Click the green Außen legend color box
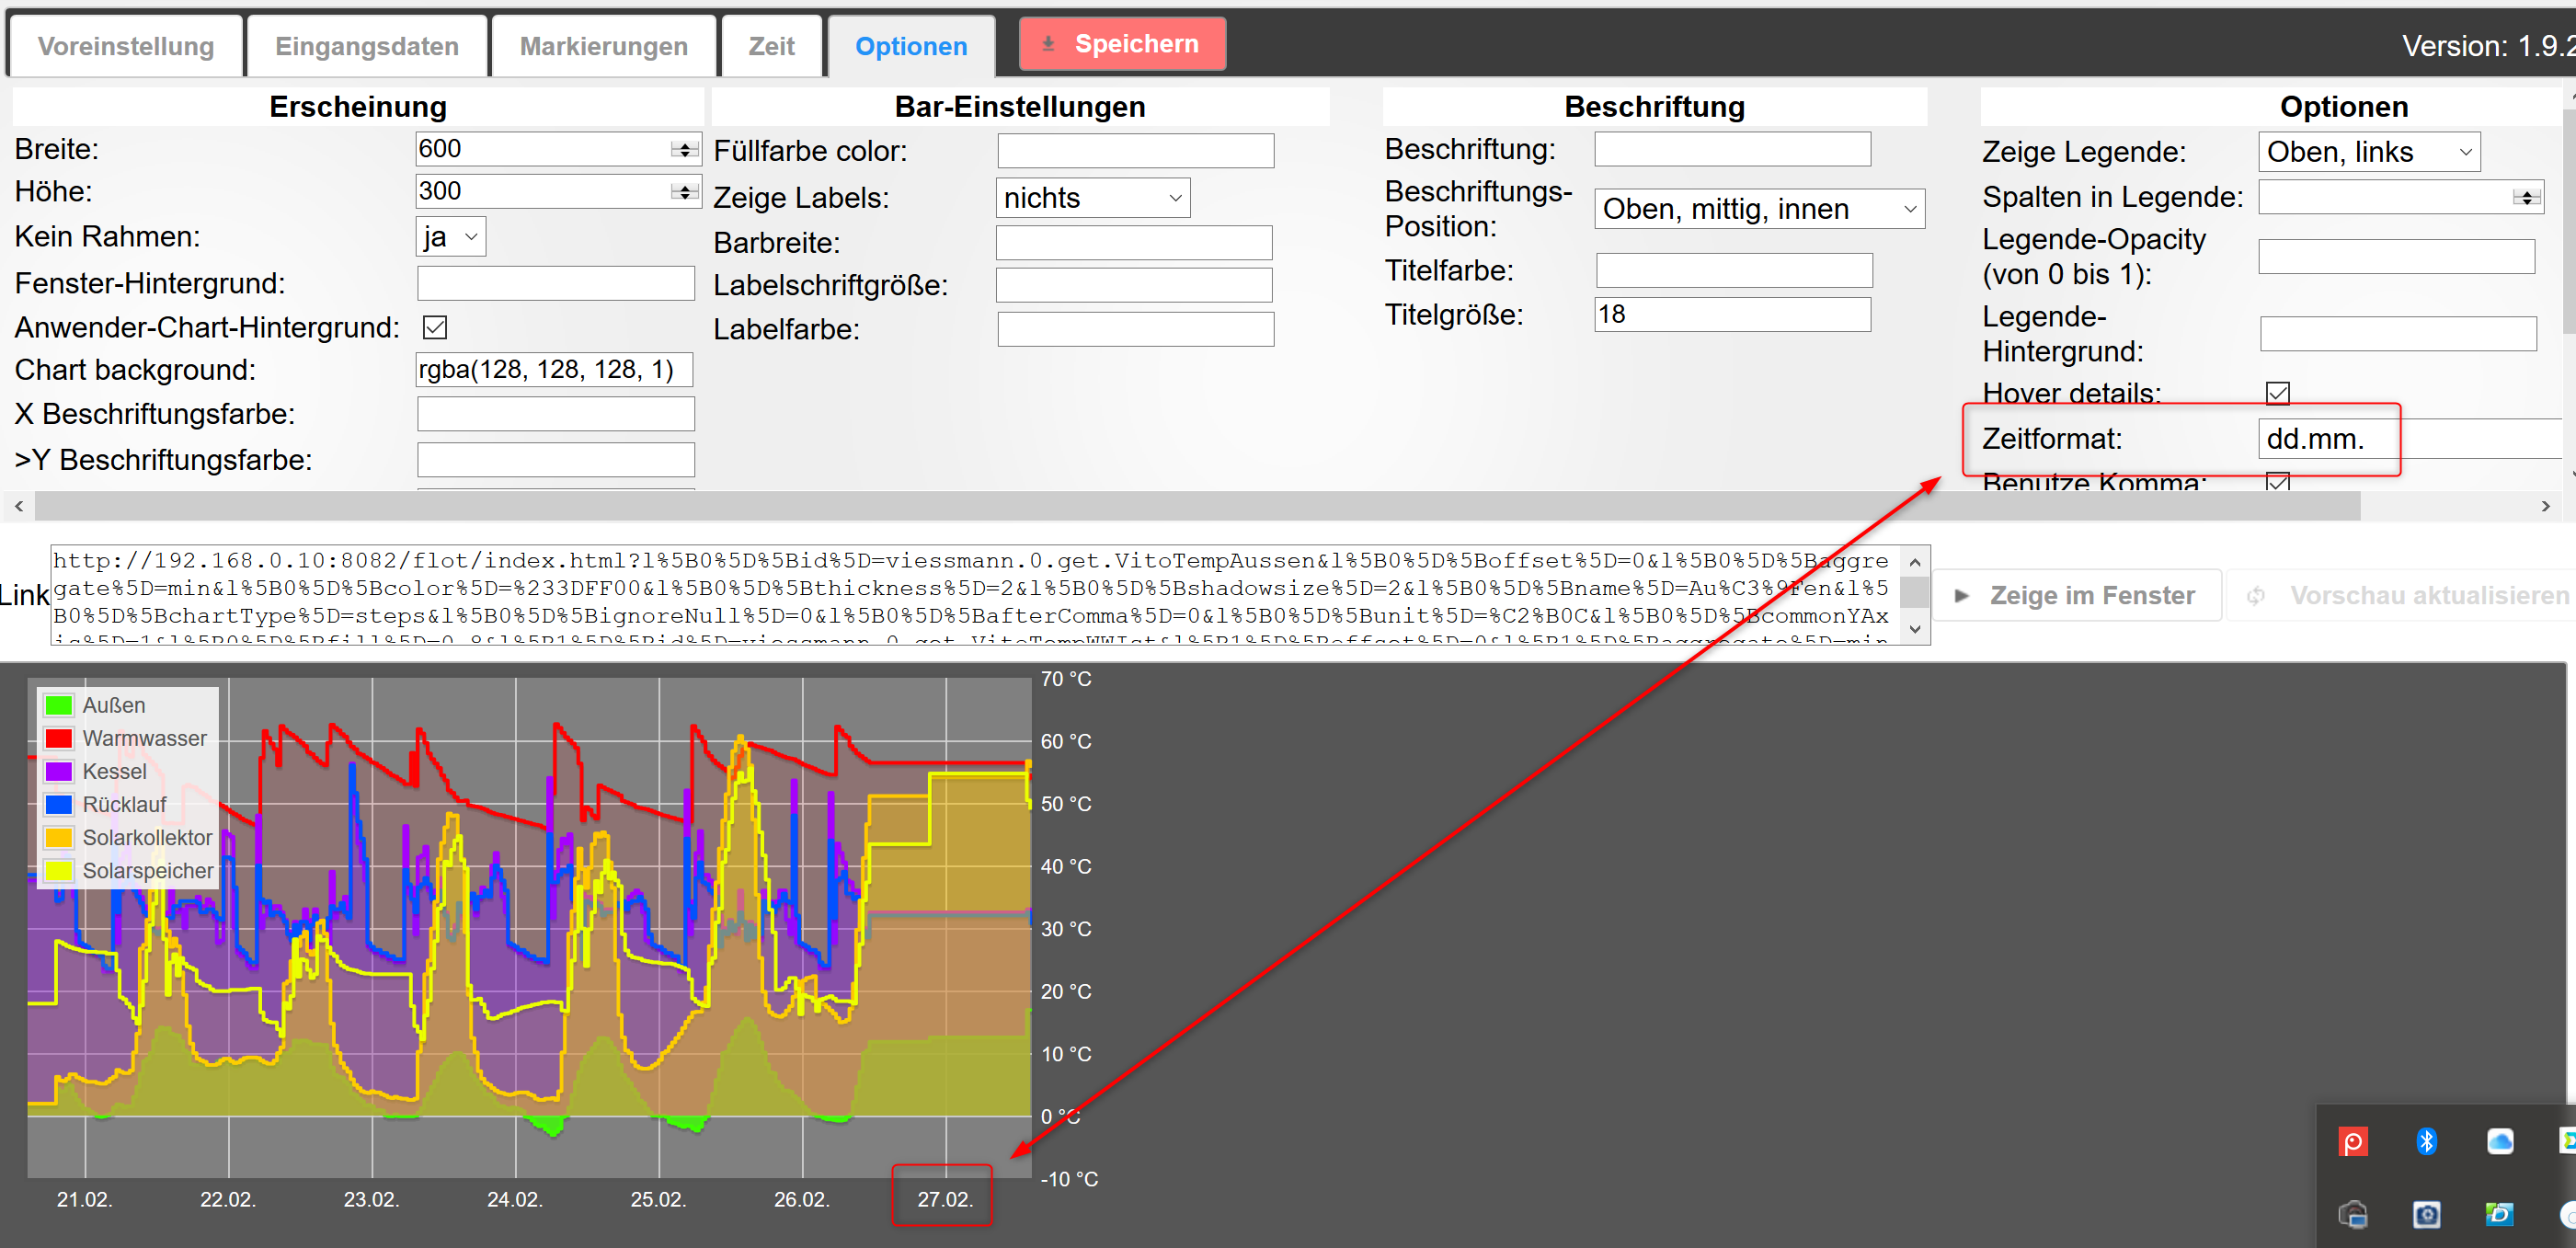Image resolution: width=2576 pixels, height=1248 pixels. (x=59, y=706)
